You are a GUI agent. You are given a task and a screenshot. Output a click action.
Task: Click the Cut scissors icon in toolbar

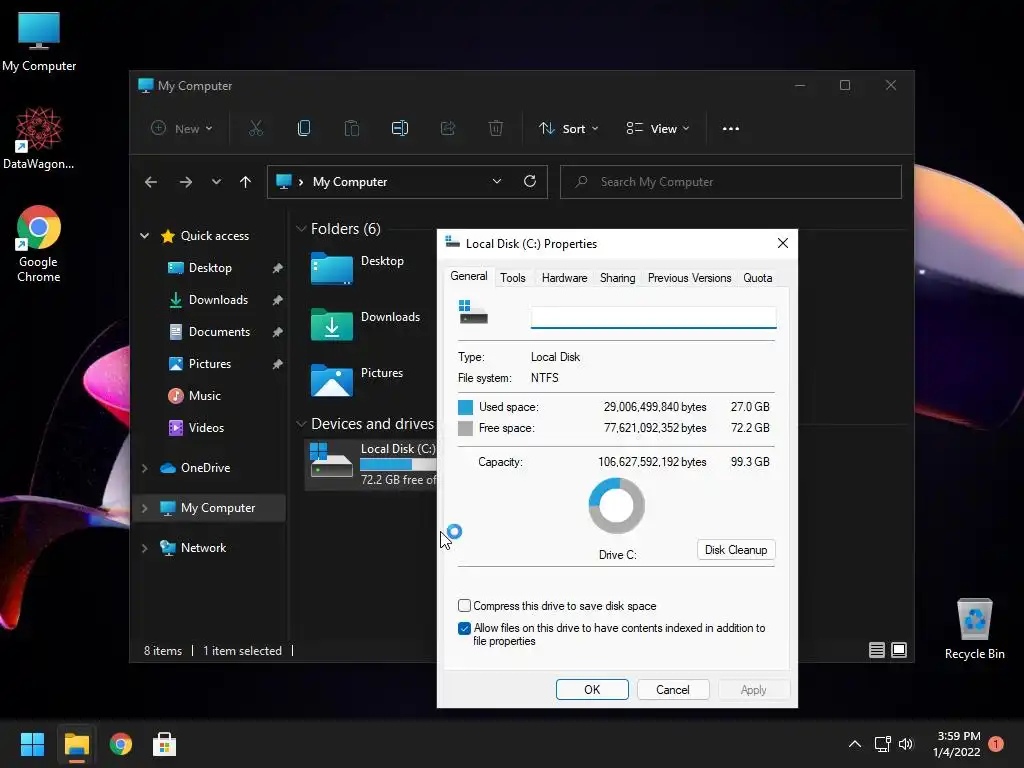pos(255,129)
